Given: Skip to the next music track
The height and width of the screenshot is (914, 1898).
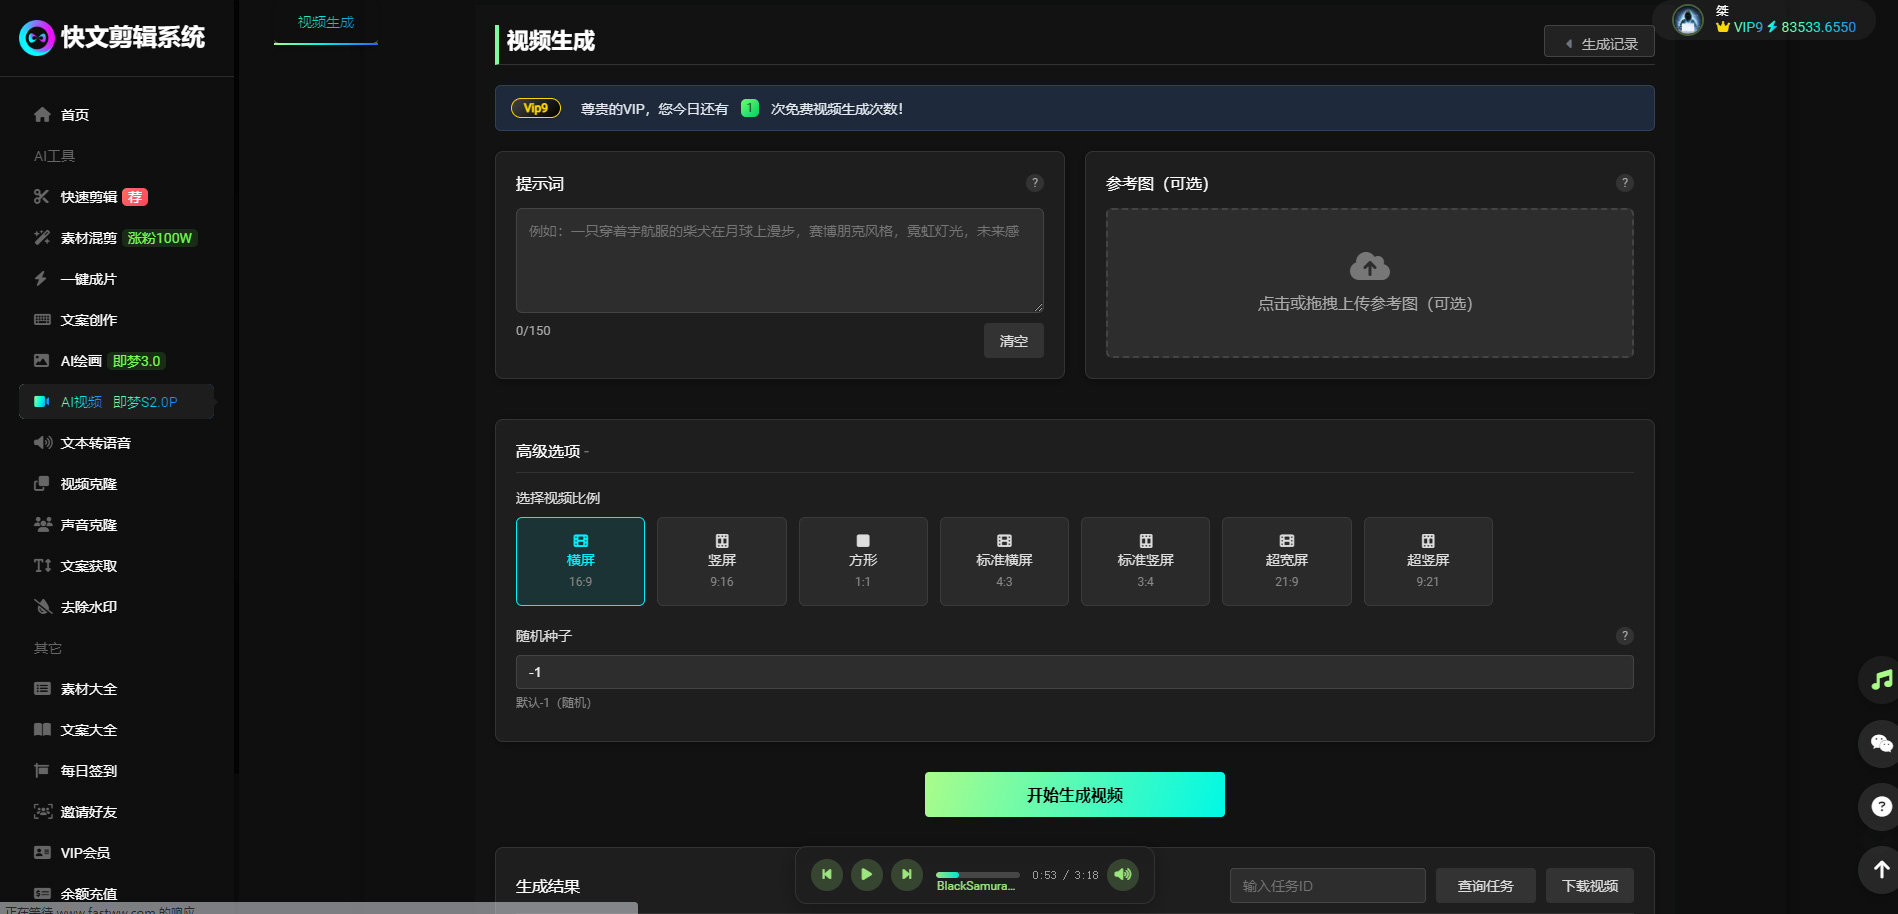Looking at the screenshot, I should point(906,875).
